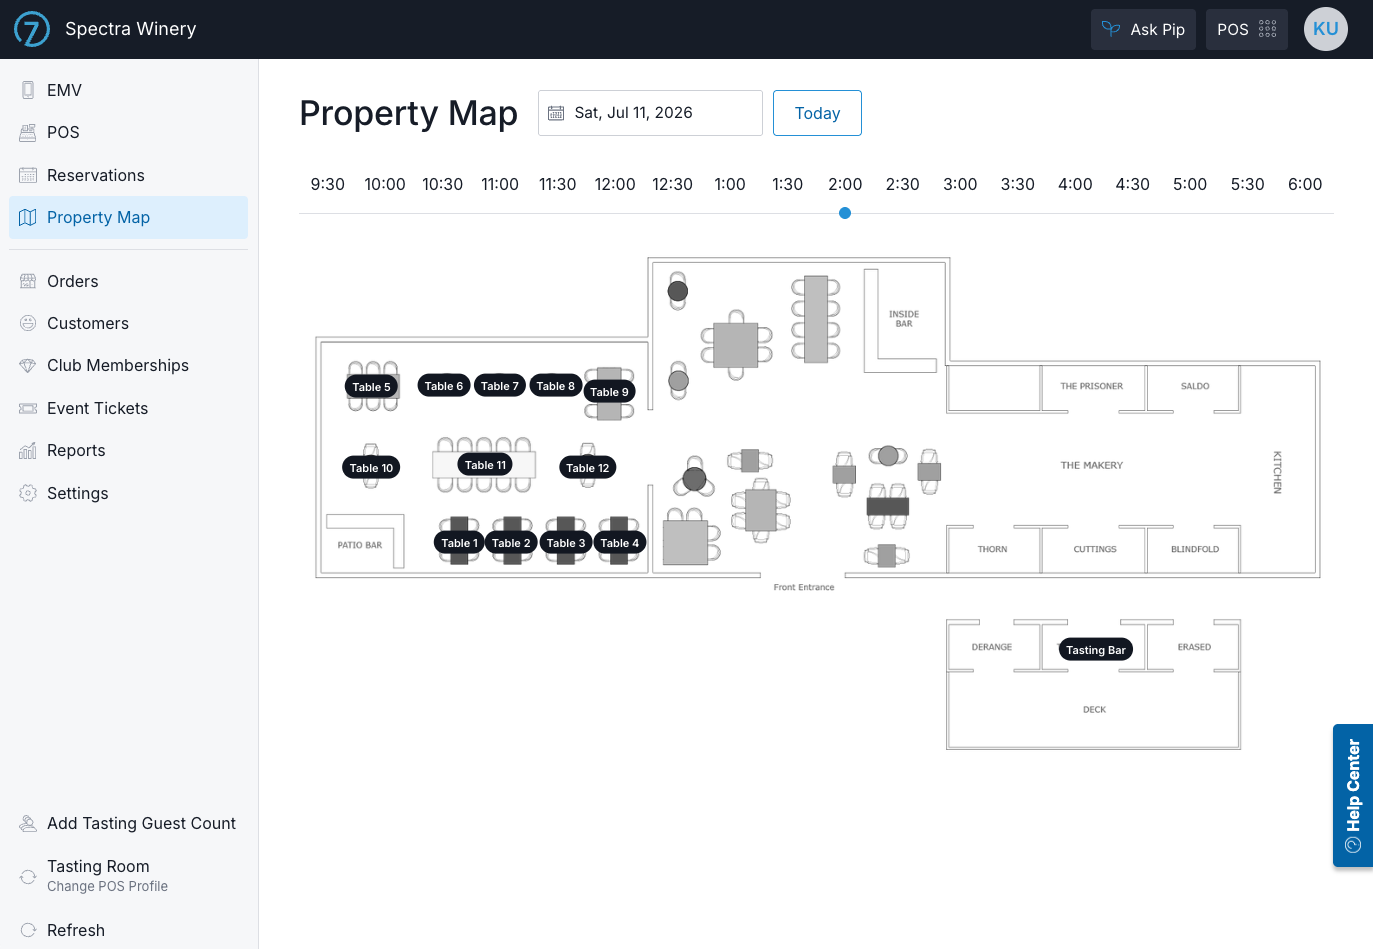Viewport: 1373px width, 949px height.
Task: Select Table 3 on the map
Action: coord(566,543)
